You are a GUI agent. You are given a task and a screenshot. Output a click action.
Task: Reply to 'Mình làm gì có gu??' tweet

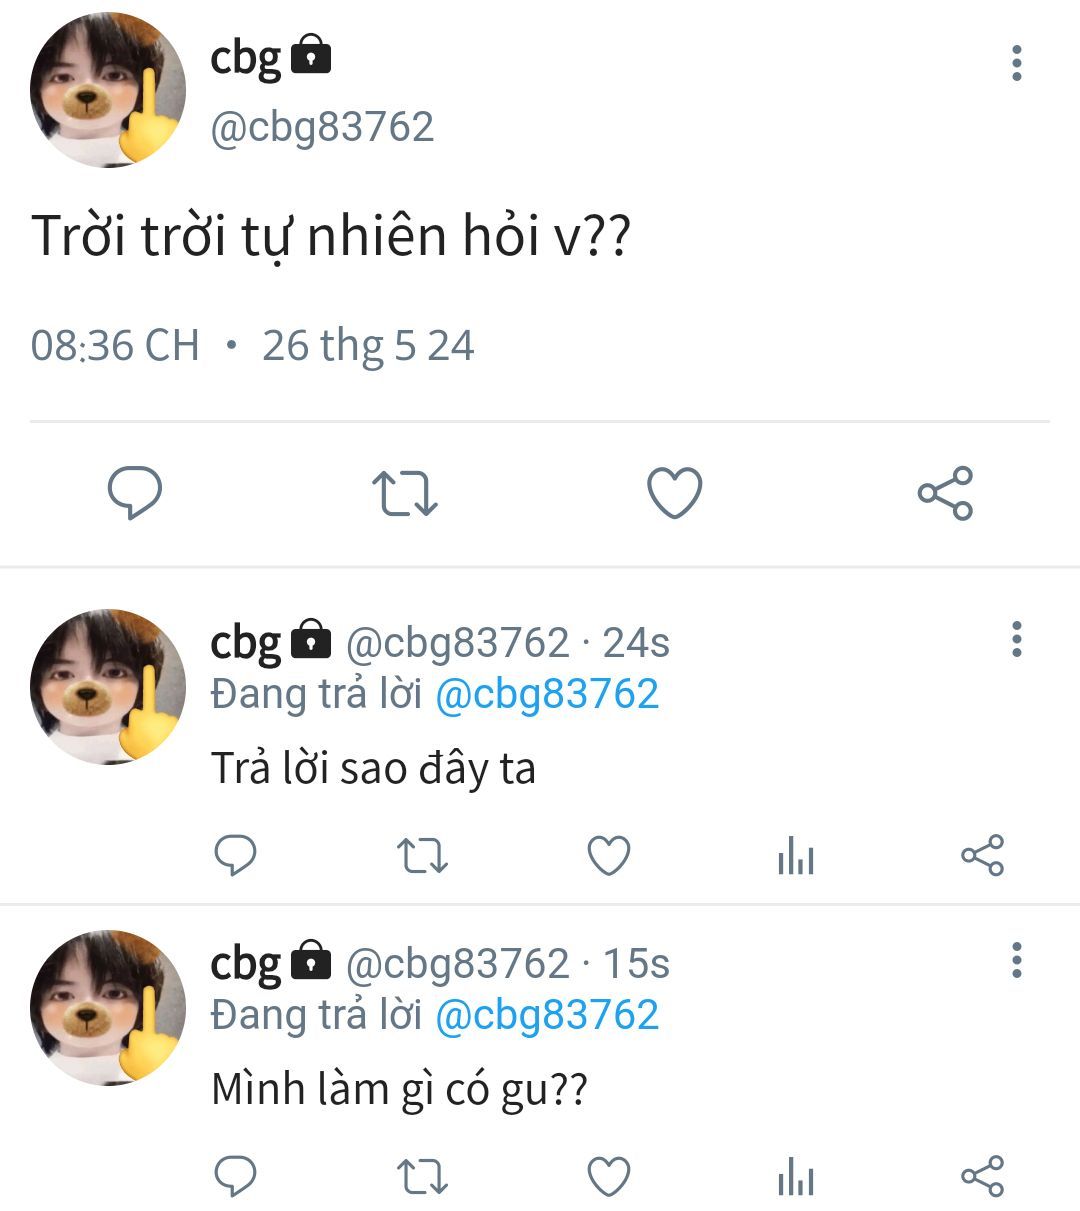236,1177
